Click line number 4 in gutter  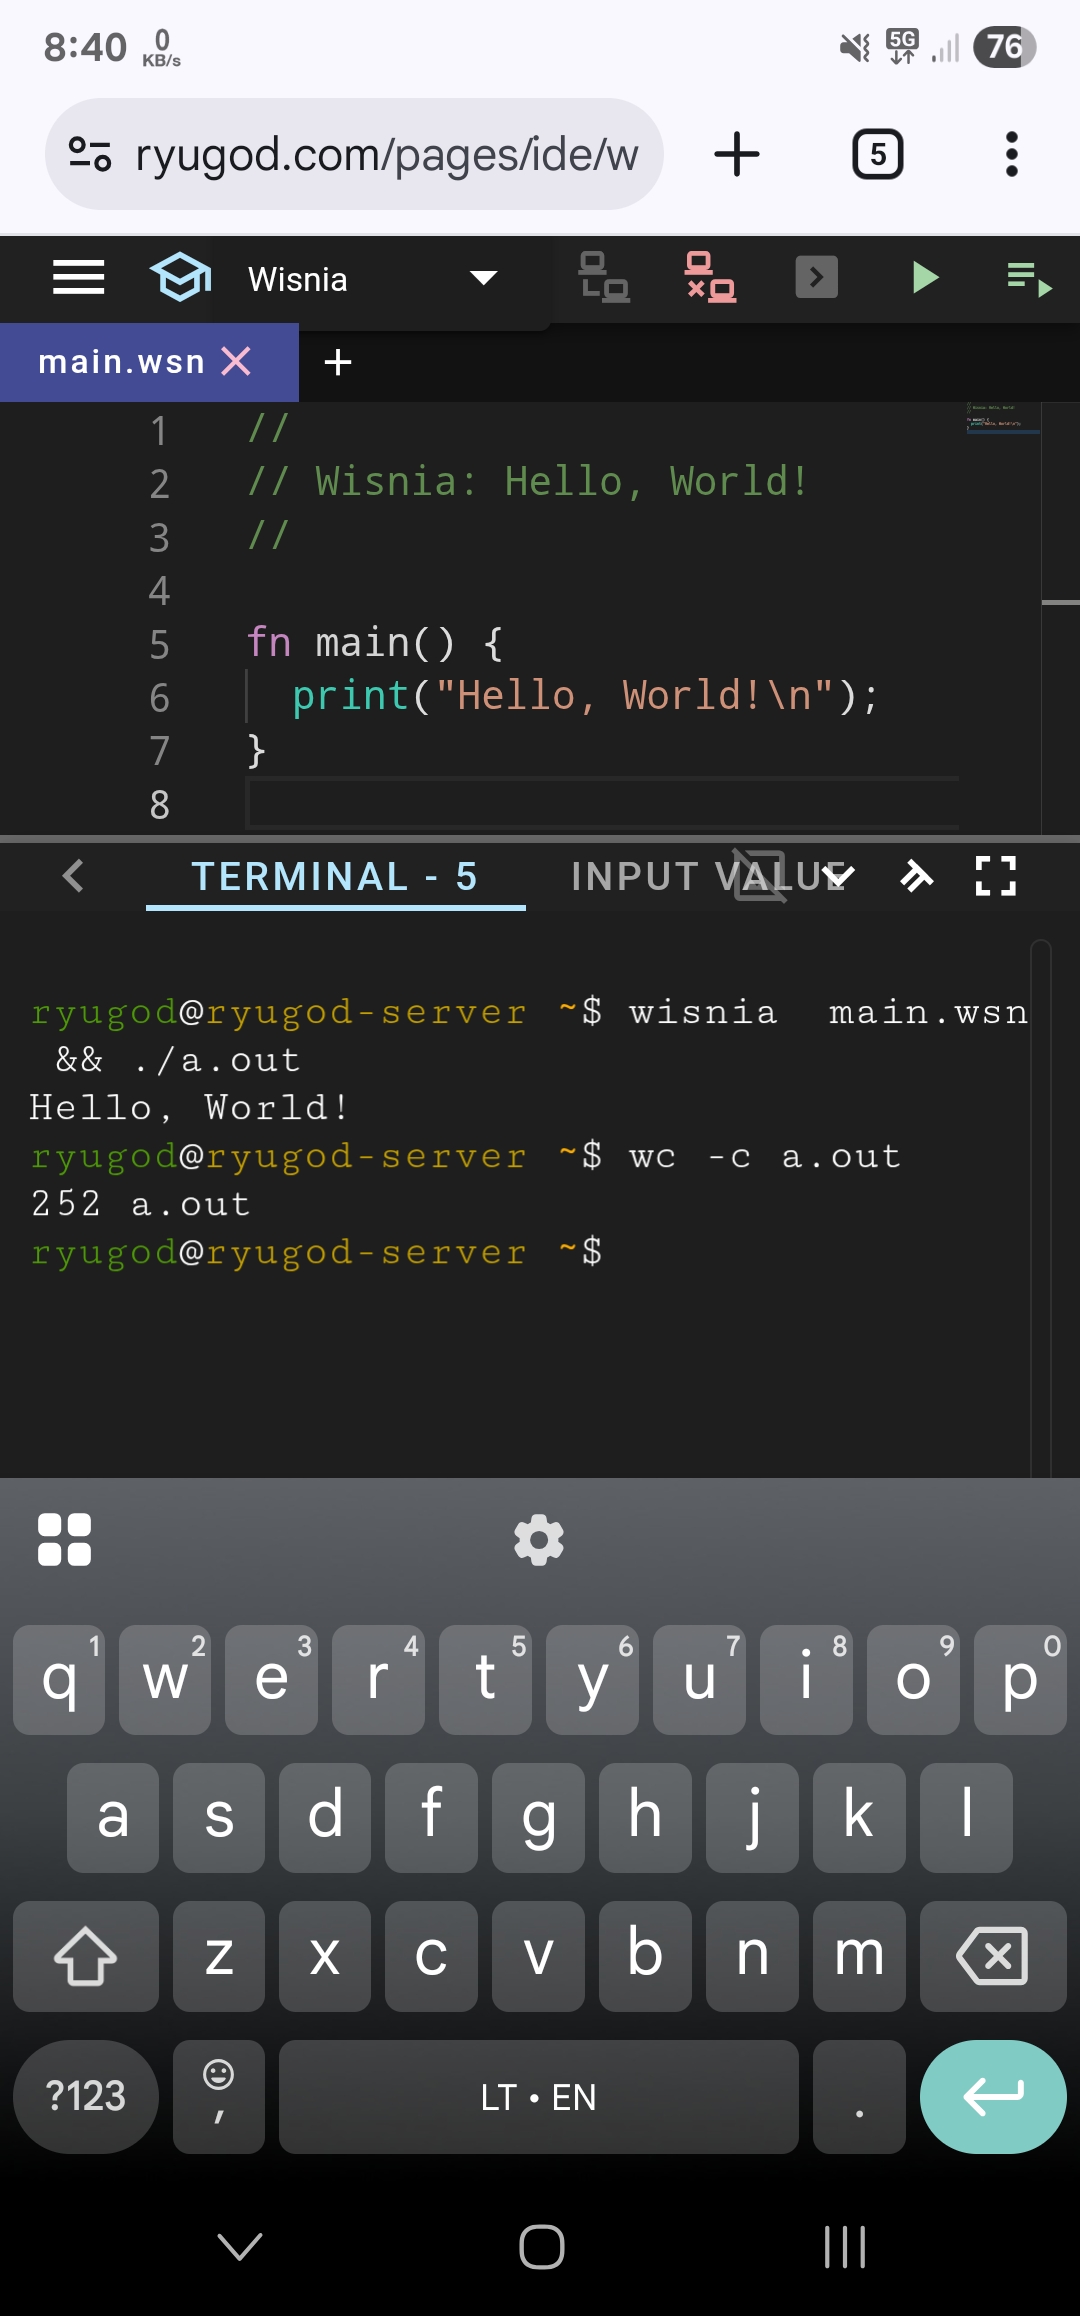tap(159, 590)
